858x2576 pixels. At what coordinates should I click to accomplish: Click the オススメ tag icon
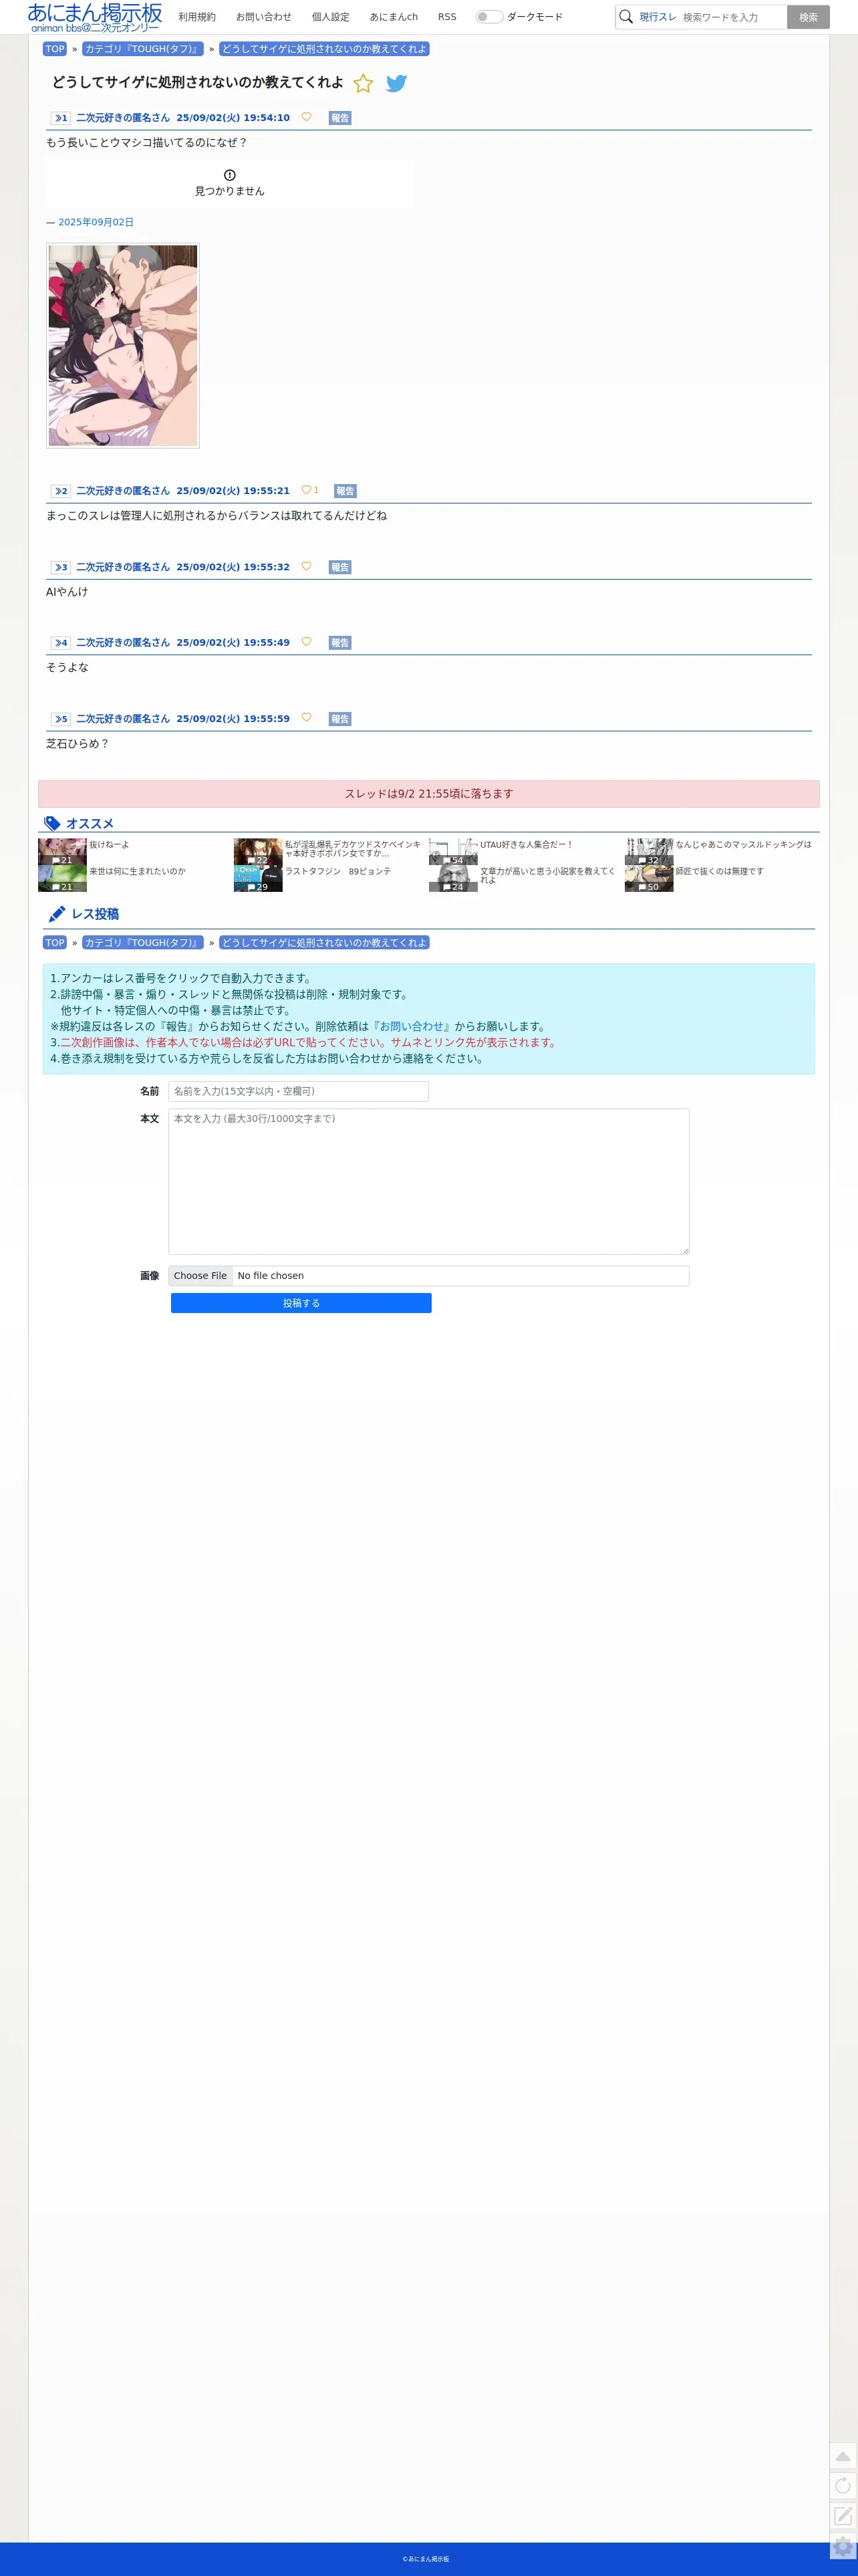(x=52, y=824)
